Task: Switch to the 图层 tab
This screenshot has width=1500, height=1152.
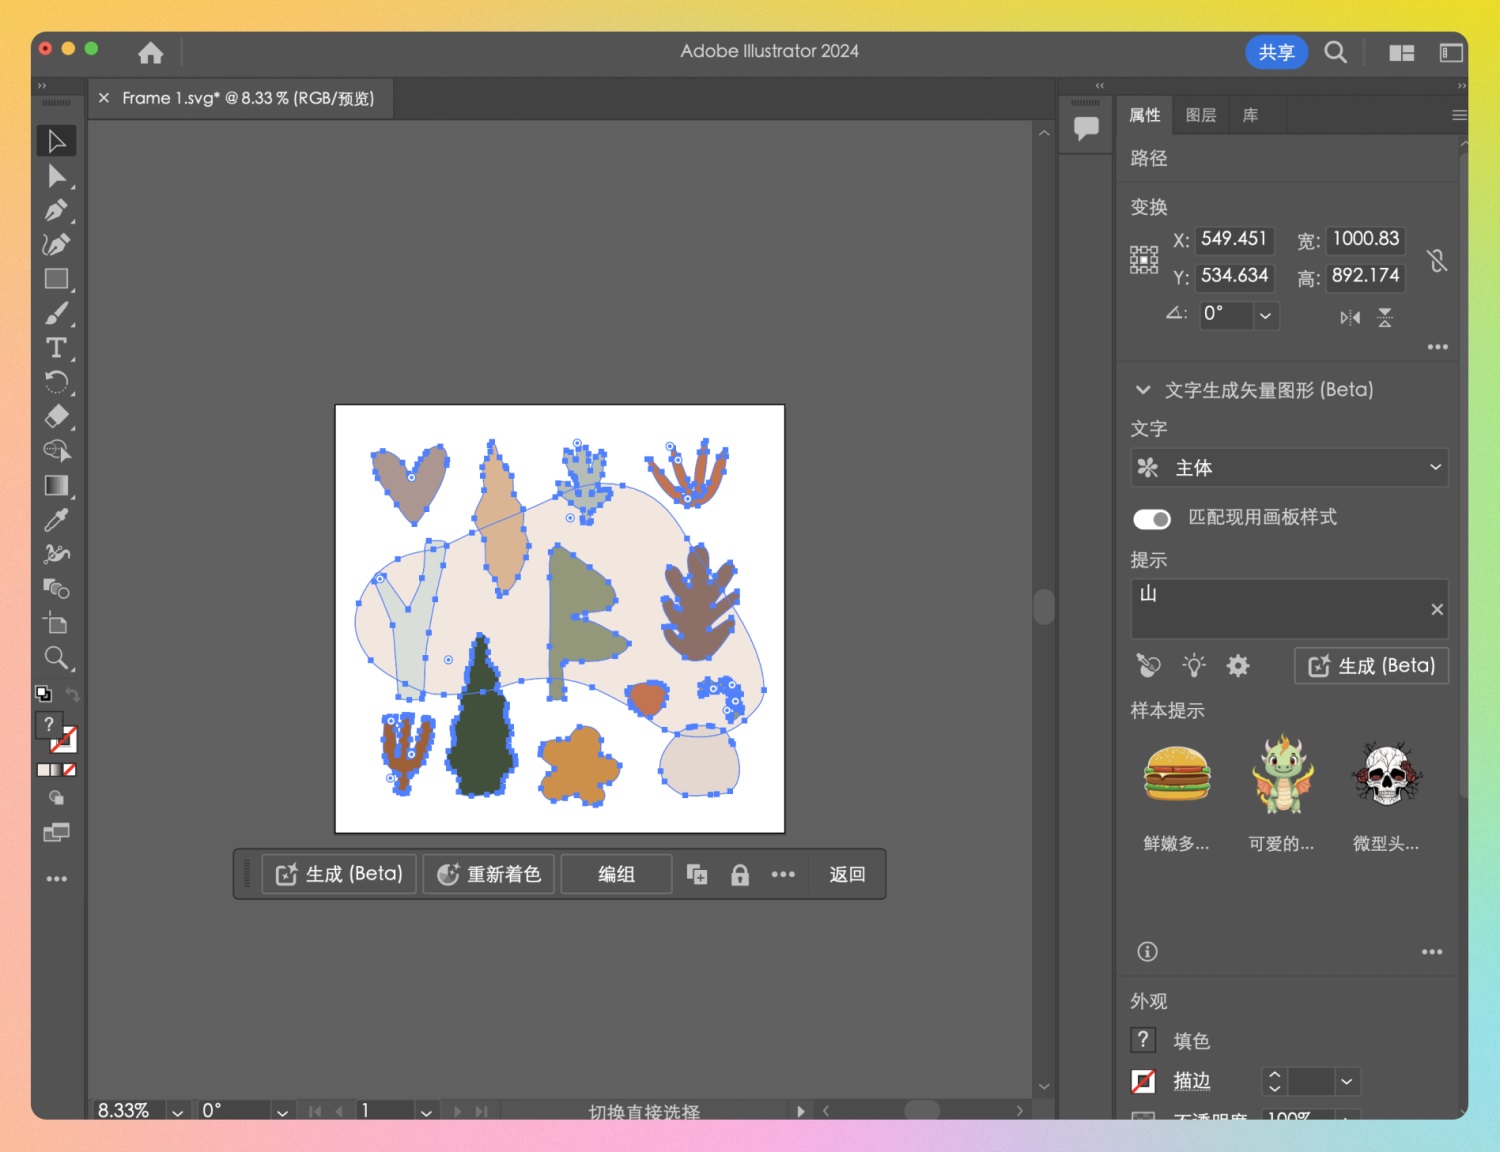Action: coord(1201,115)
